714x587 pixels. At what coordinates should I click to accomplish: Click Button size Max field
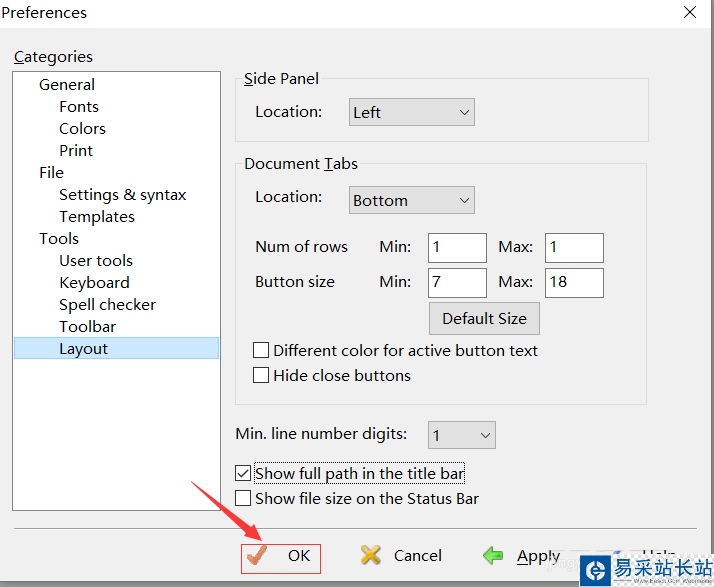click(574, 282)
